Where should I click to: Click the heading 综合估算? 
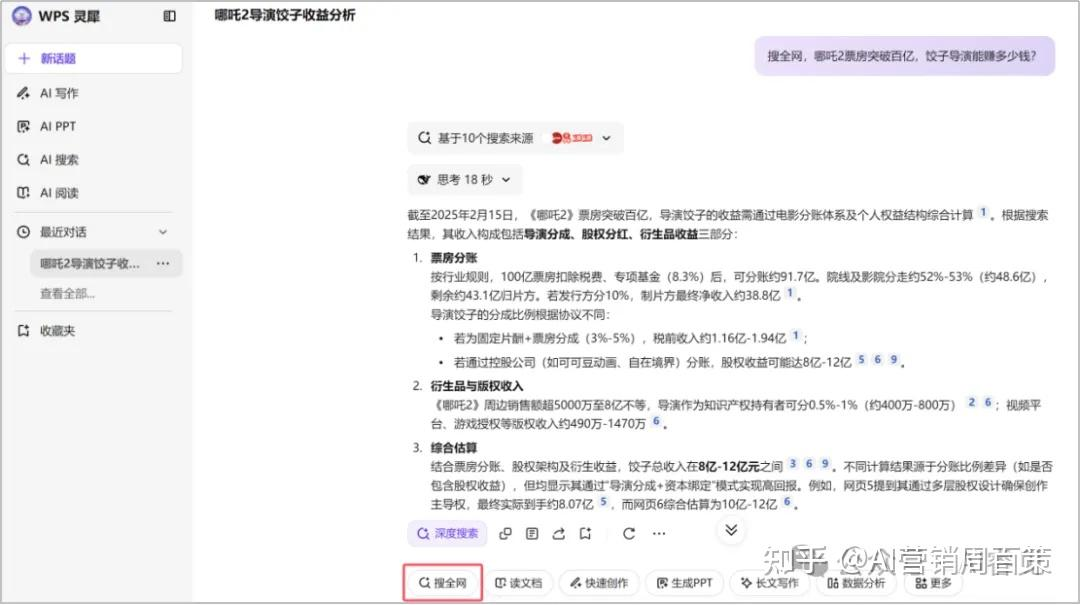tap(454, 448)
